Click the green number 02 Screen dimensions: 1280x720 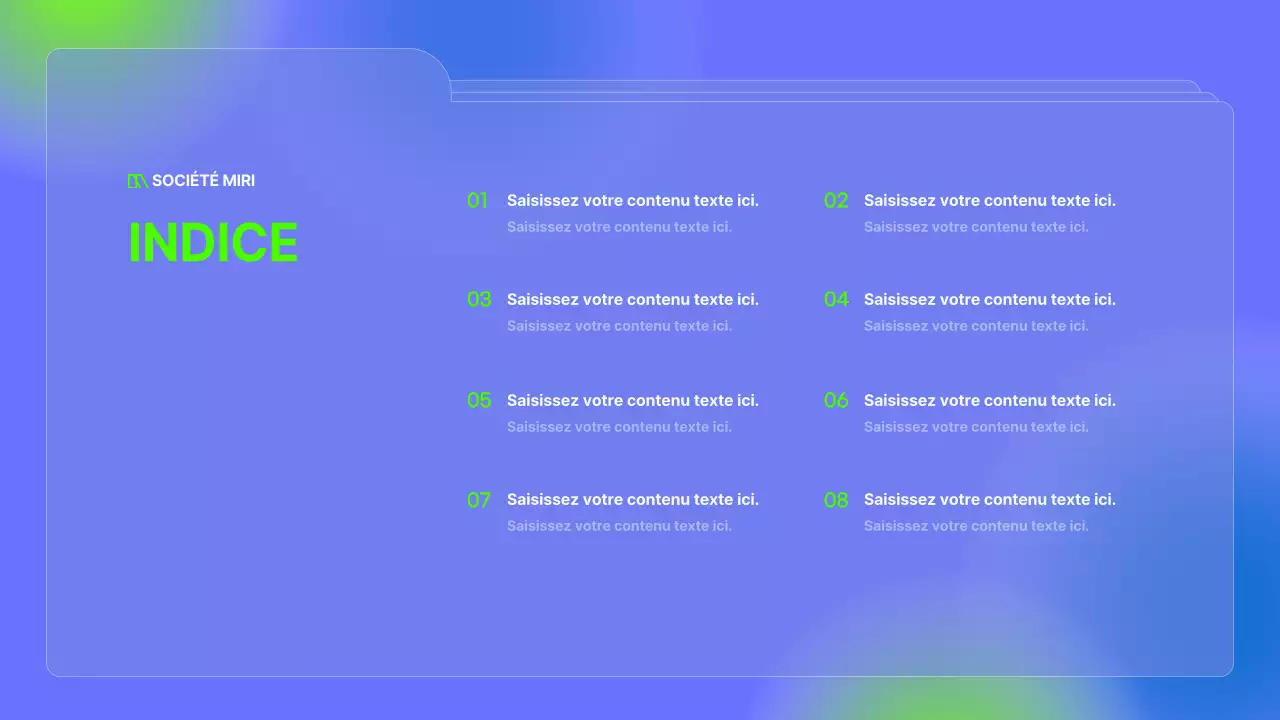point(836,201)
